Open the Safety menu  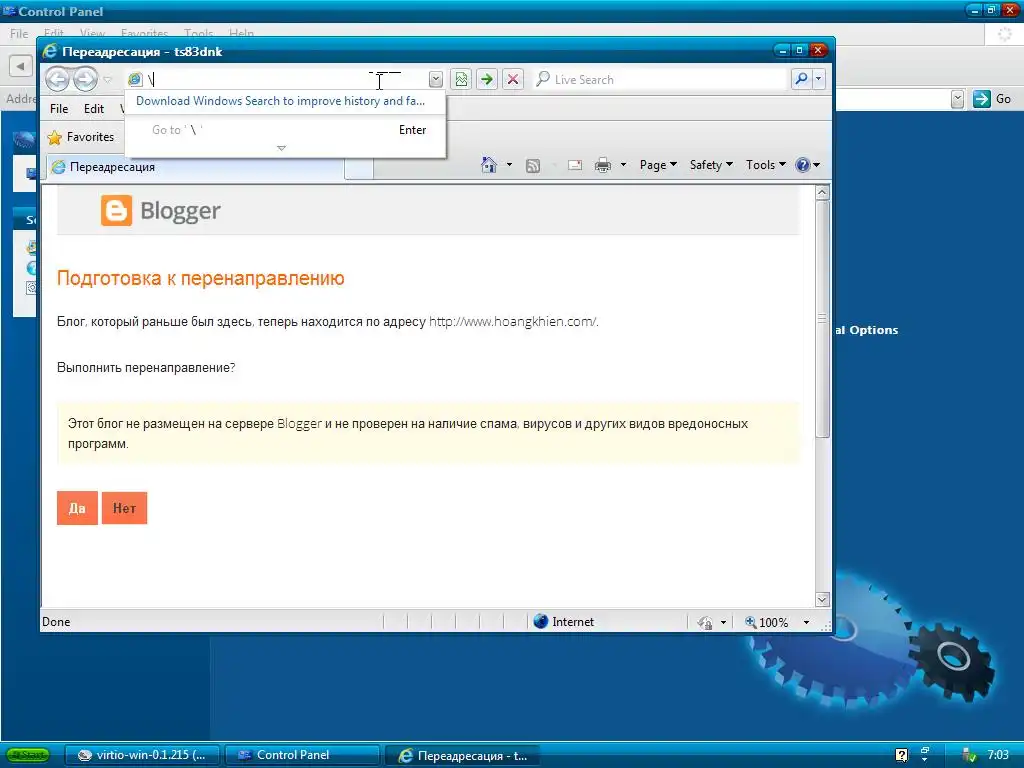(711, 165)
